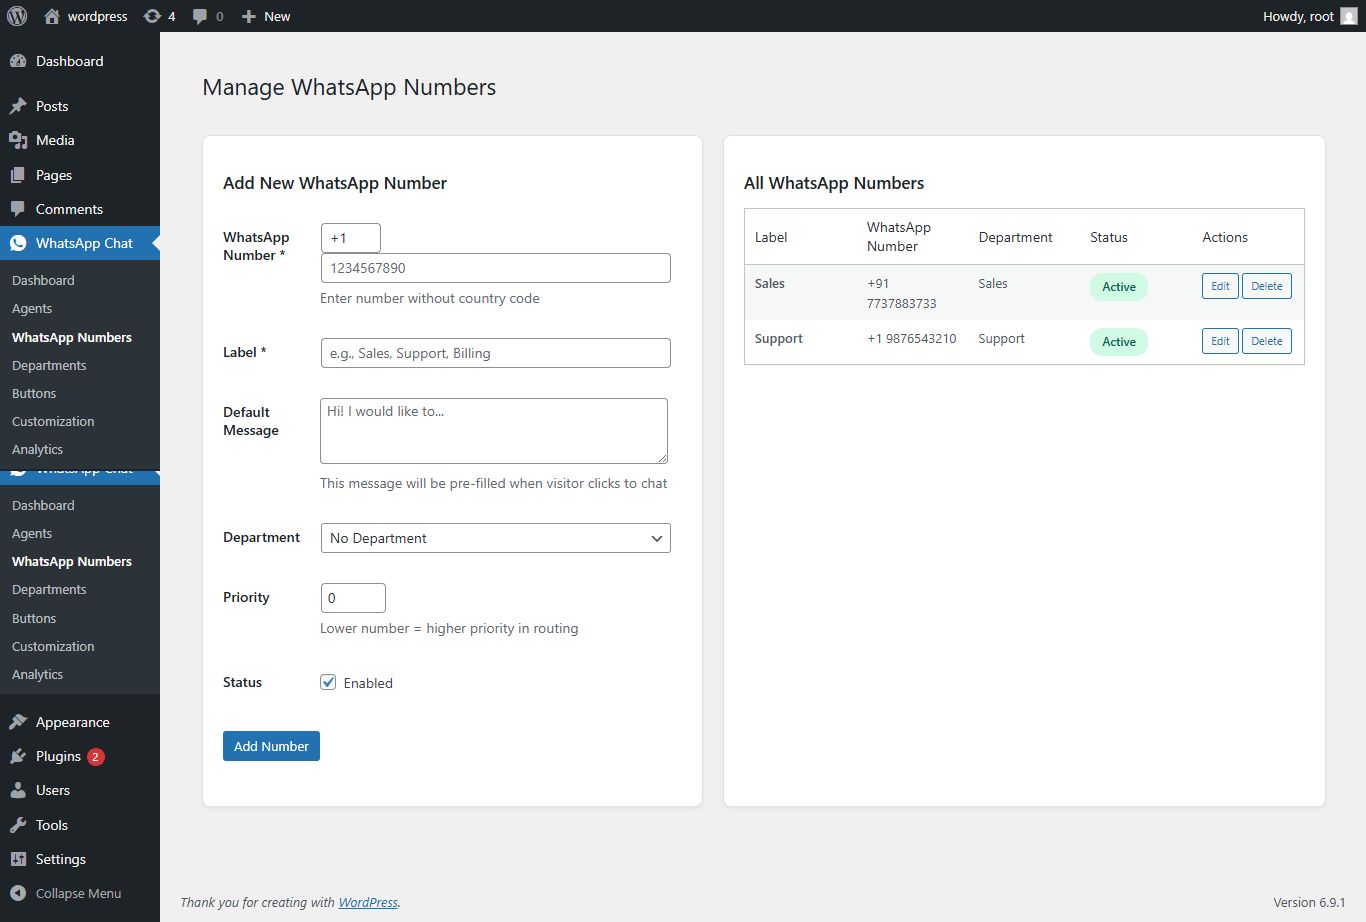Edit the Sales WhatsApp number
The height and width of the screenshot is (922, 1366).
click(1220, 286)
